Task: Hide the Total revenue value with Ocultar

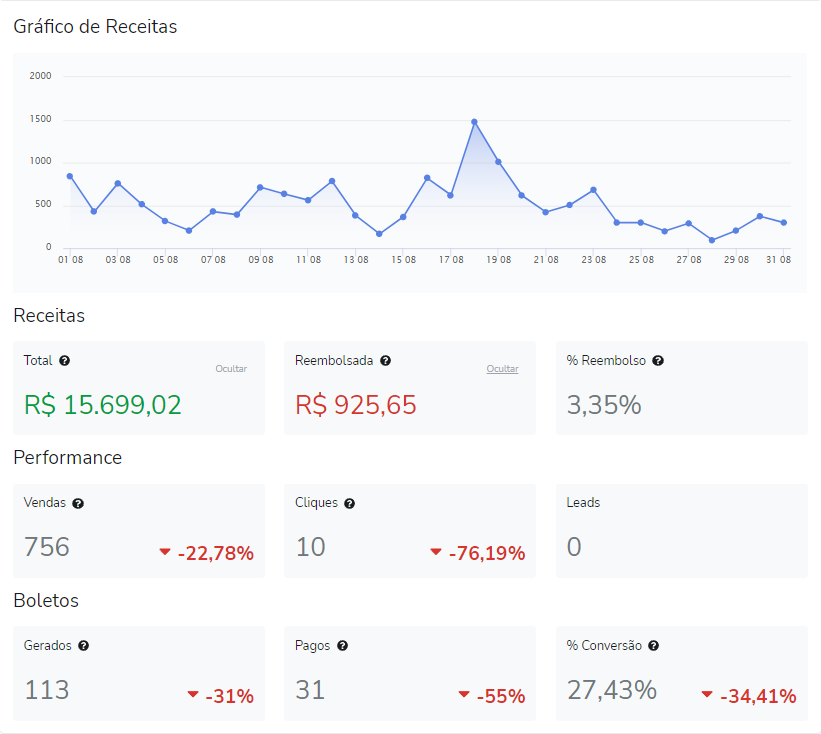Action: pos(231,369)
